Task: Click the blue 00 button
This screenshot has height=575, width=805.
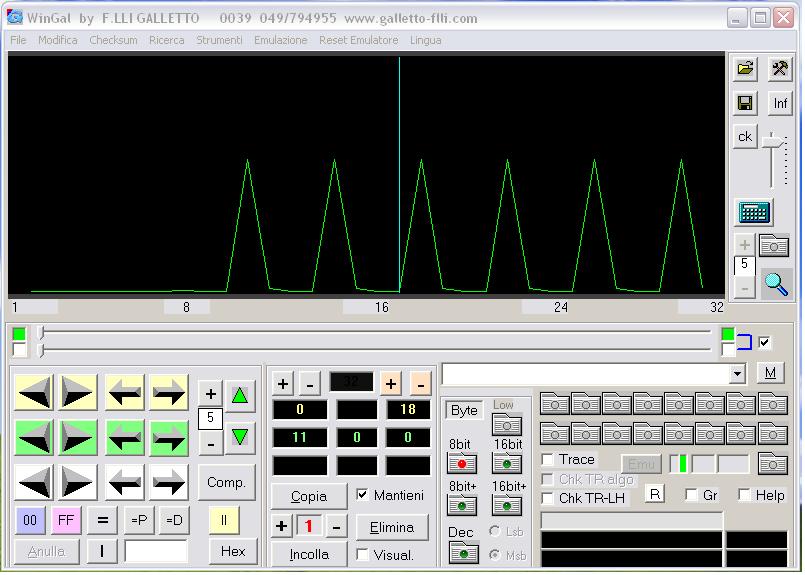Action: (x=30, y=520)
